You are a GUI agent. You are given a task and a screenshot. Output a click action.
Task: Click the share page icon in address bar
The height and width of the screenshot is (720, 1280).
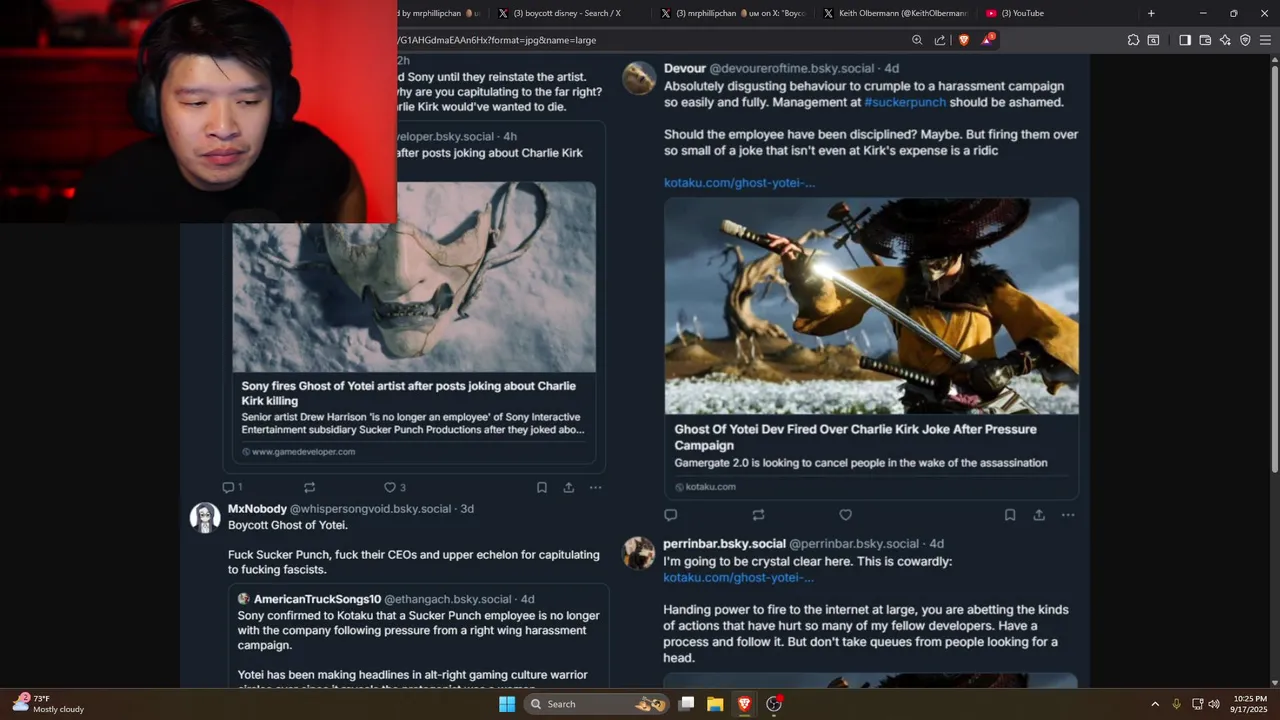940,40
